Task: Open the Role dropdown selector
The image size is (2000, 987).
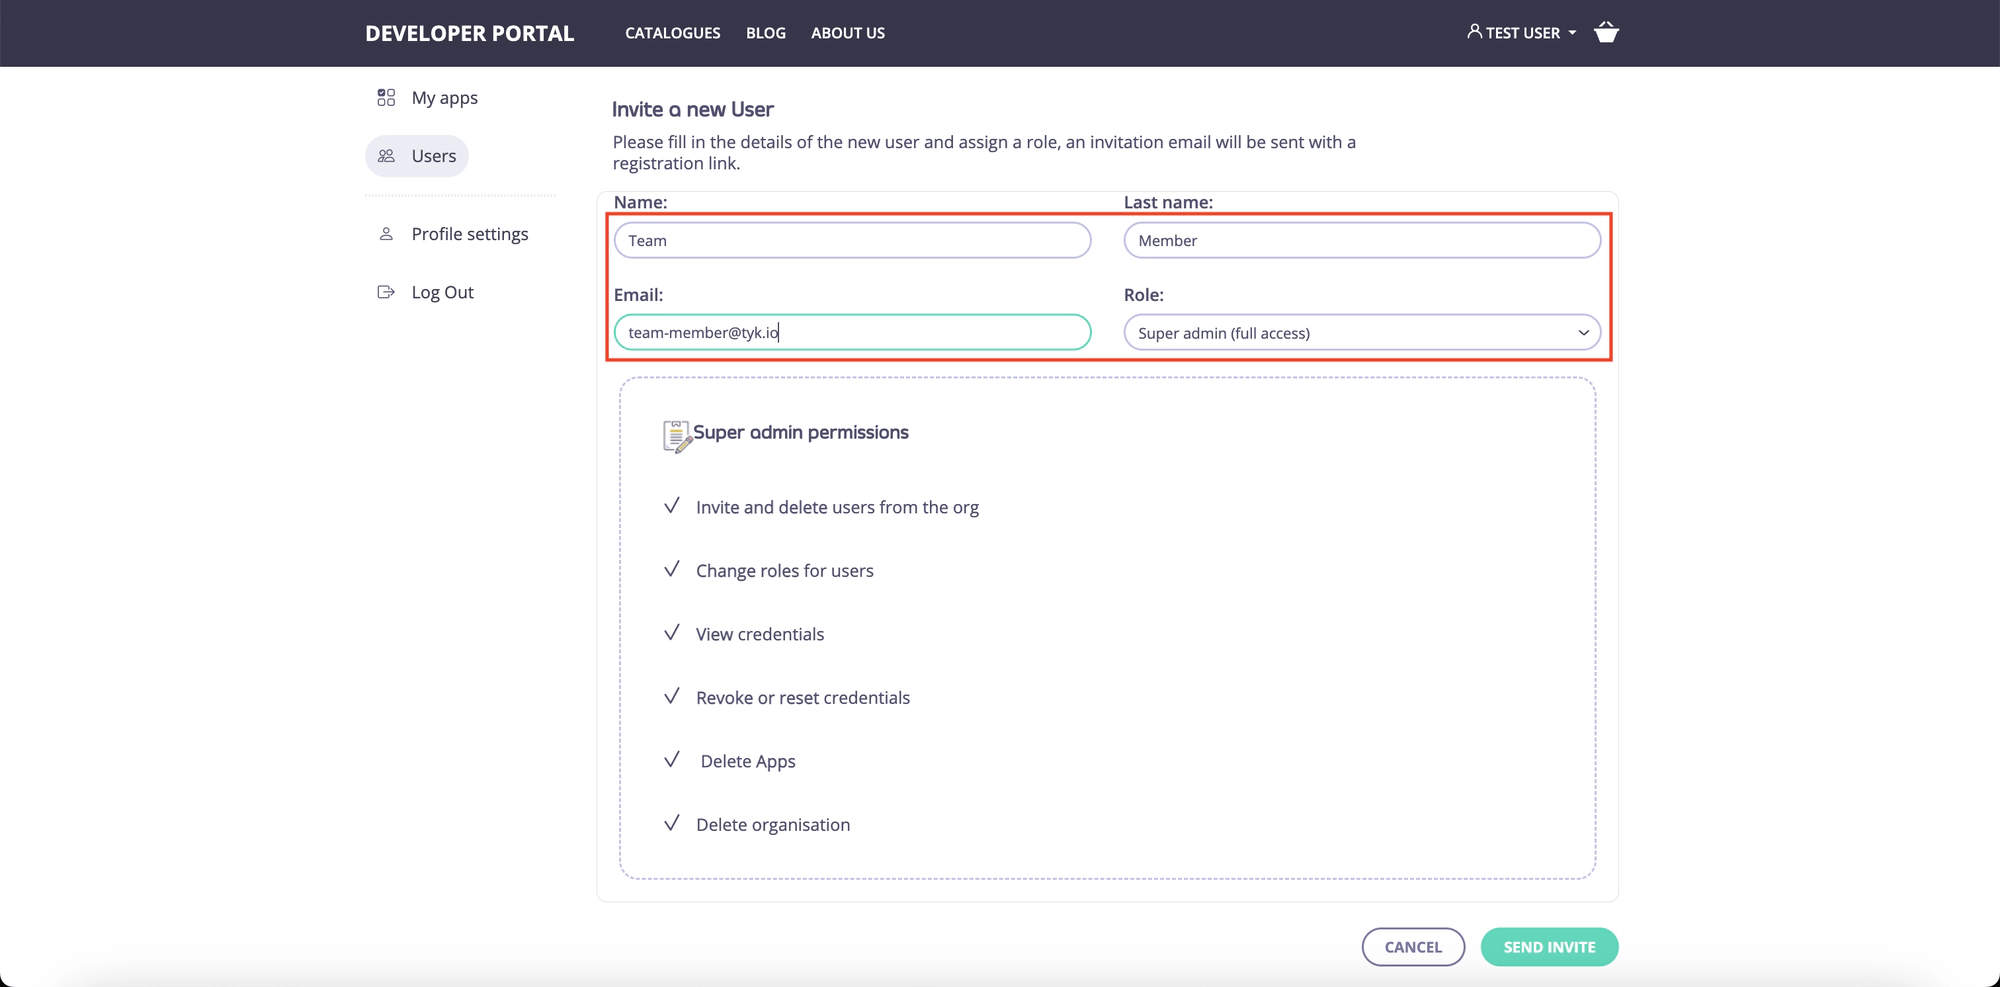Action: (1361, 333)
